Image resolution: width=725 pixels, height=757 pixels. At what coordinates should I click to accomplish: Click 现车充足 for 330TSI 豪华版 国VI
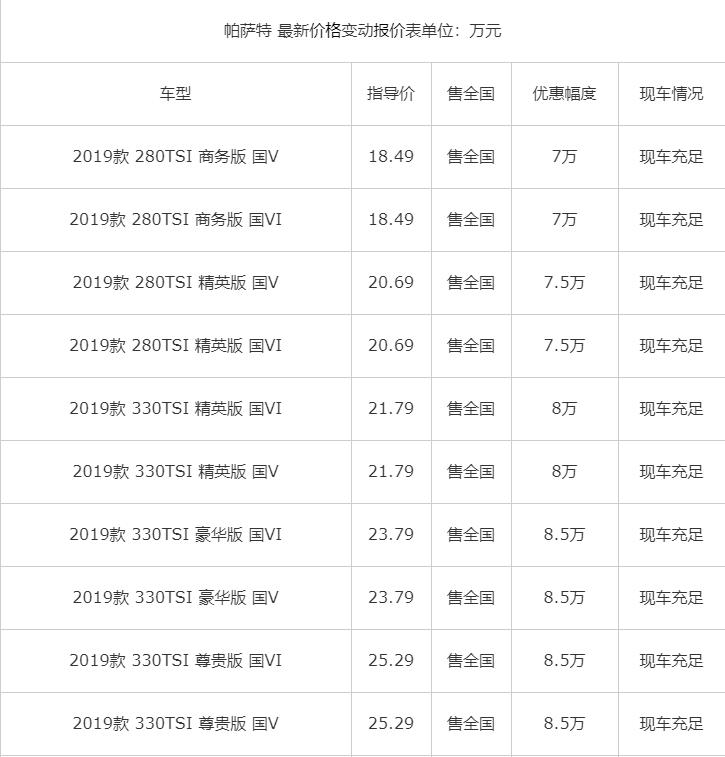coord(671,535)
